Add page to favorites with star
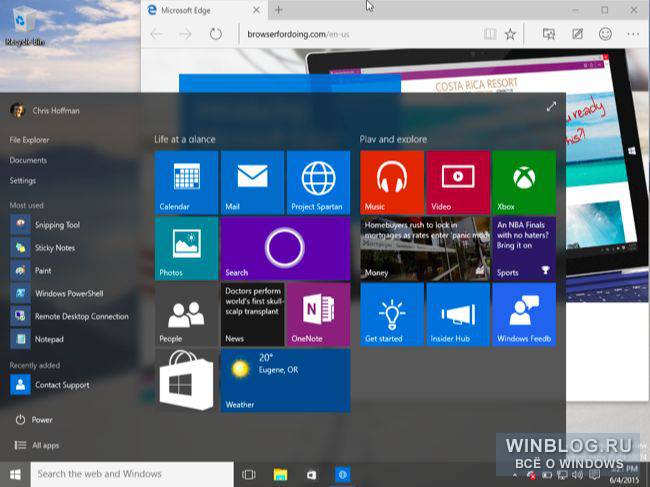This screenshot has width=650, height=487. click(x=510, y=34)
